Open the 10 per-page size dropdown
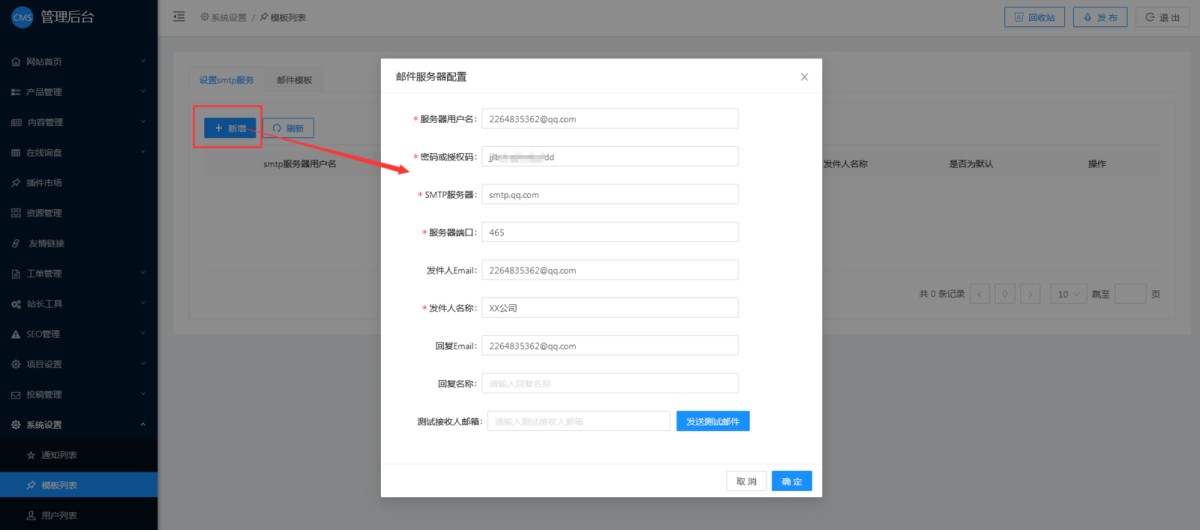 (1068, 294)
